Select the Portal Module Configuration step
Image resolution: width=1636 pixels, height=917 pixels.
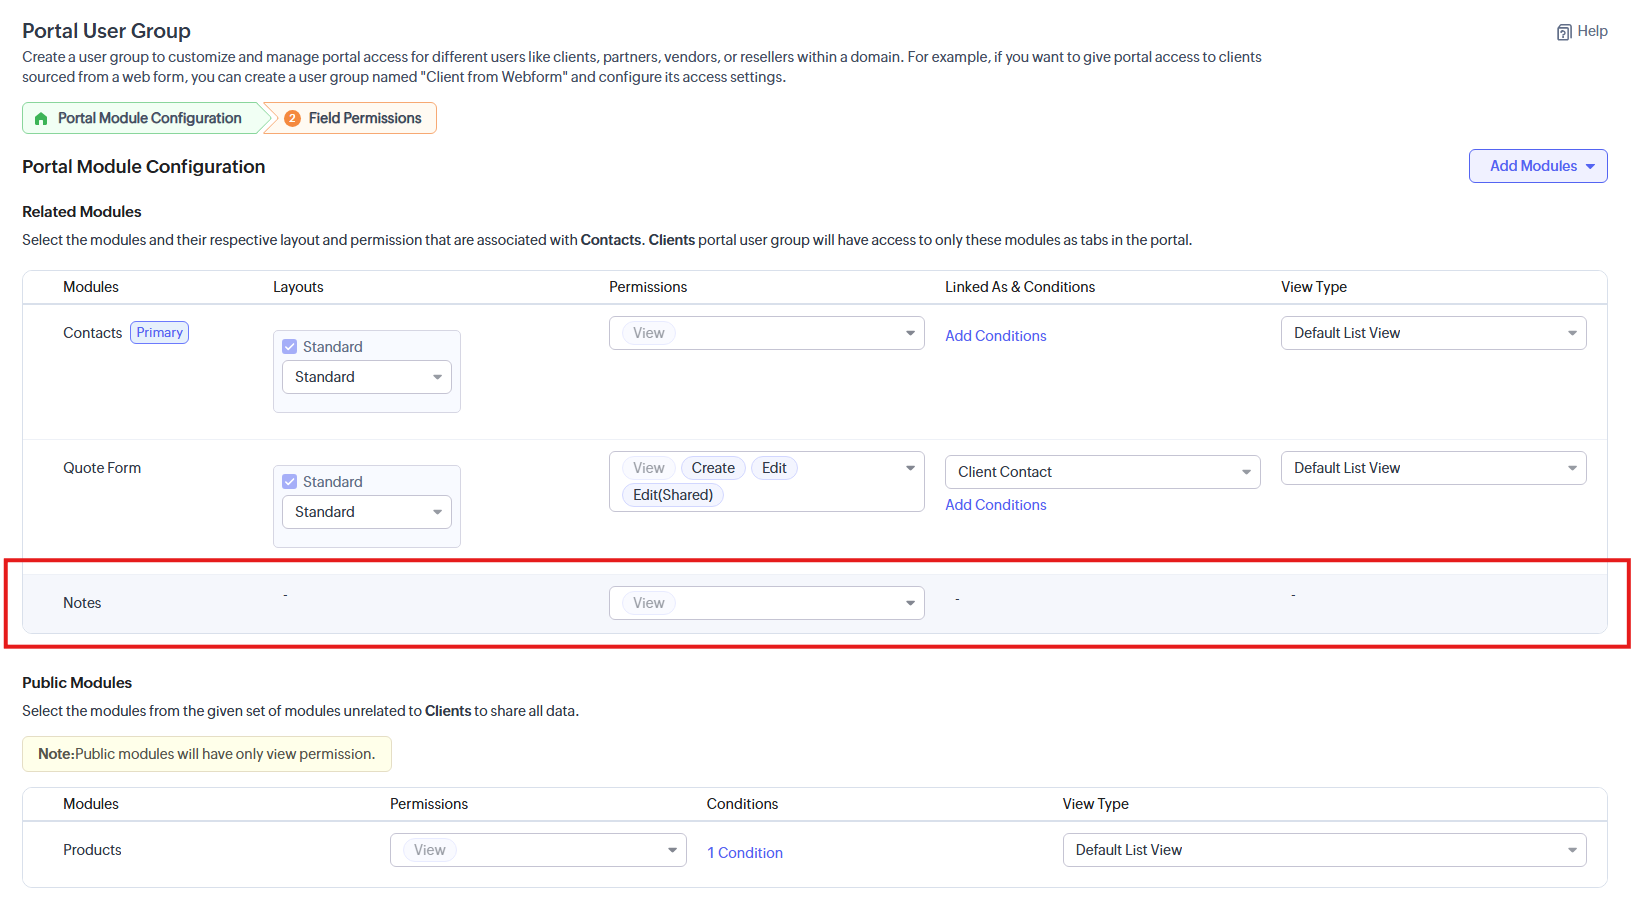tap(149, 118)
